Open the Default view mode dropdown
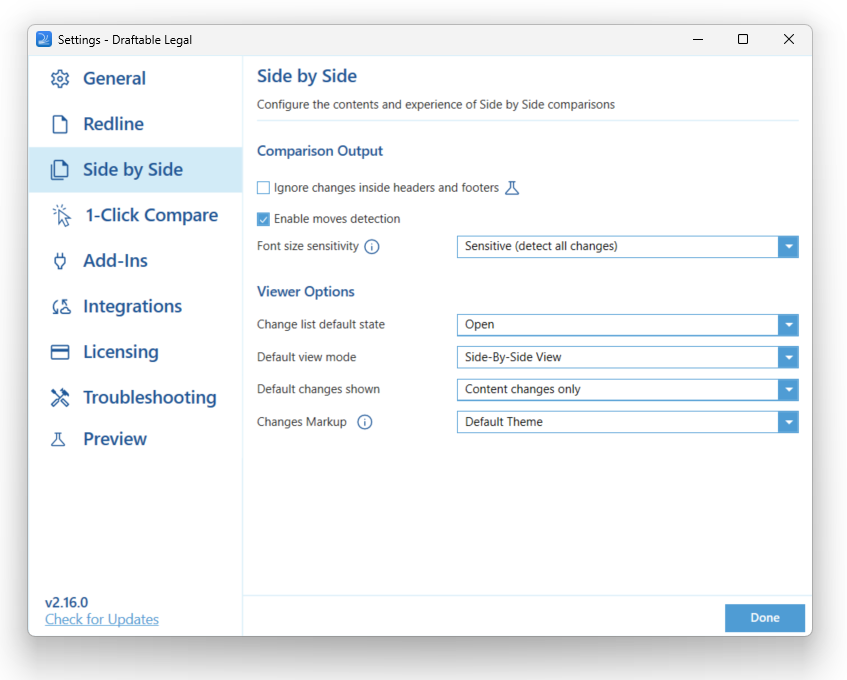This screenshot has height=680, width=847. (x=627, y=358)
